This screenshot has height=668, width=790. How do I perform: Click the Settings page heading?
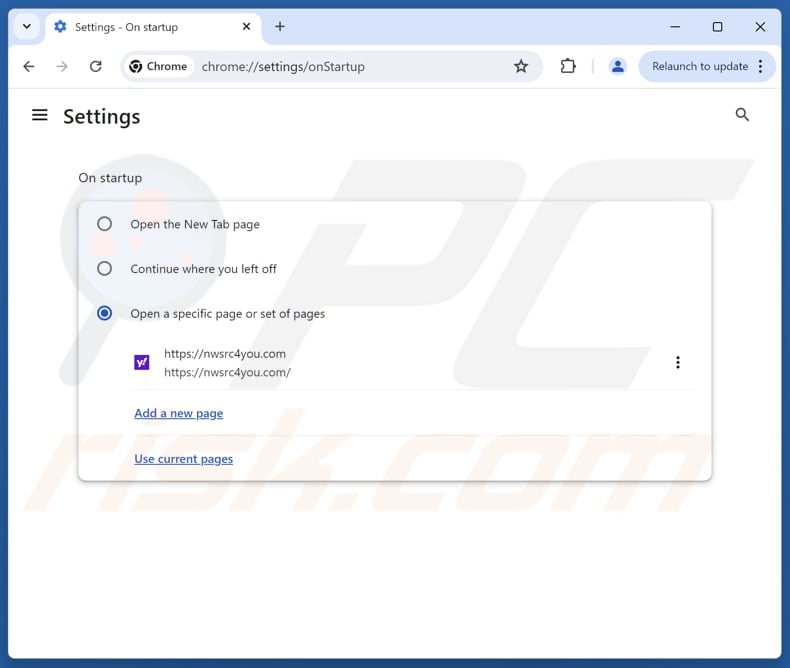[102, 117]
